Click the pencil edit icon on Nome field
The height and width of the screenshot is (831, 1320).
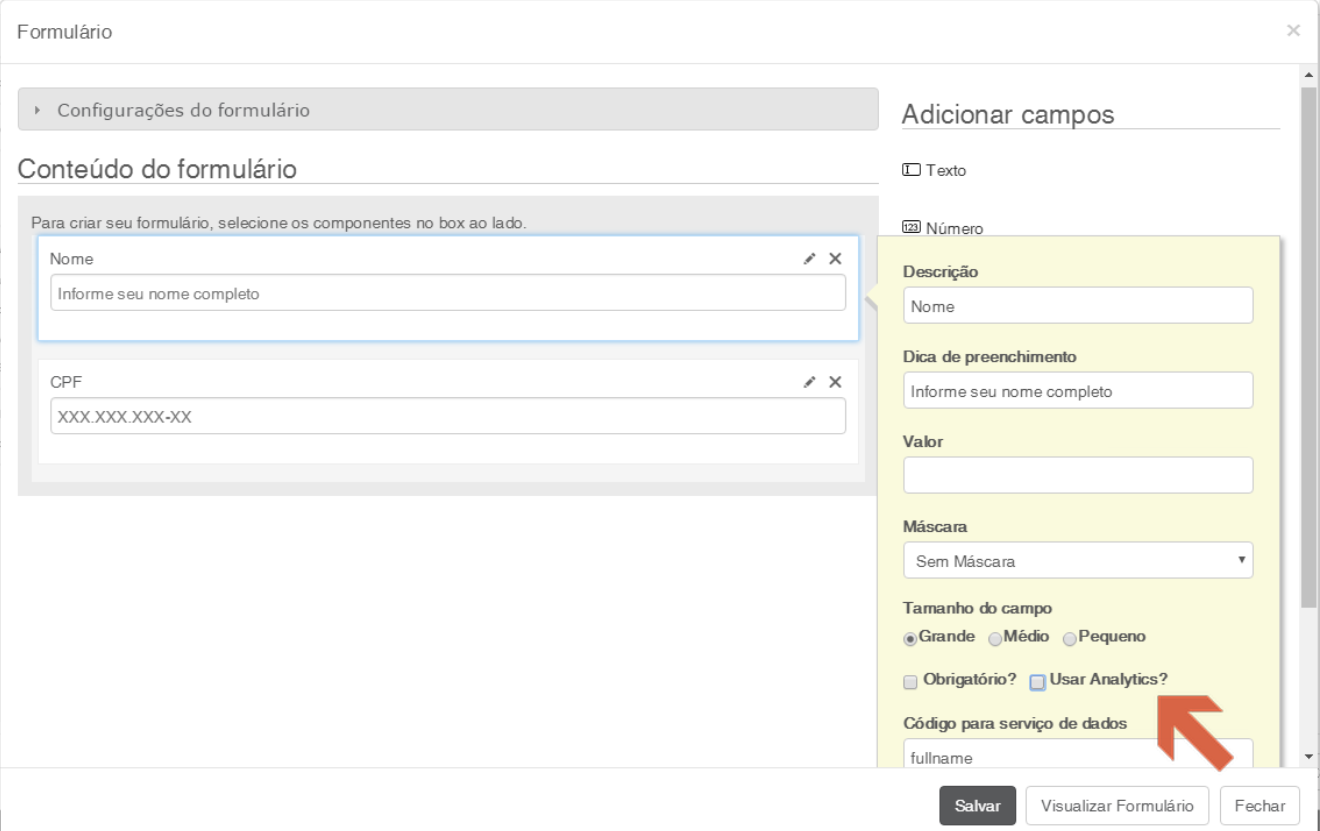(810, 259)
